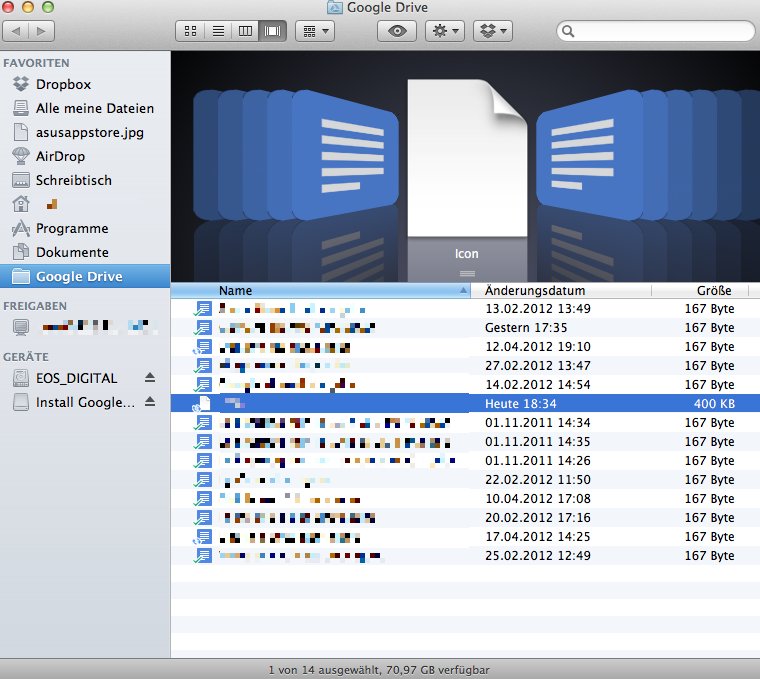Select Alle meine Dateien in sidebar

pos(85,108)
